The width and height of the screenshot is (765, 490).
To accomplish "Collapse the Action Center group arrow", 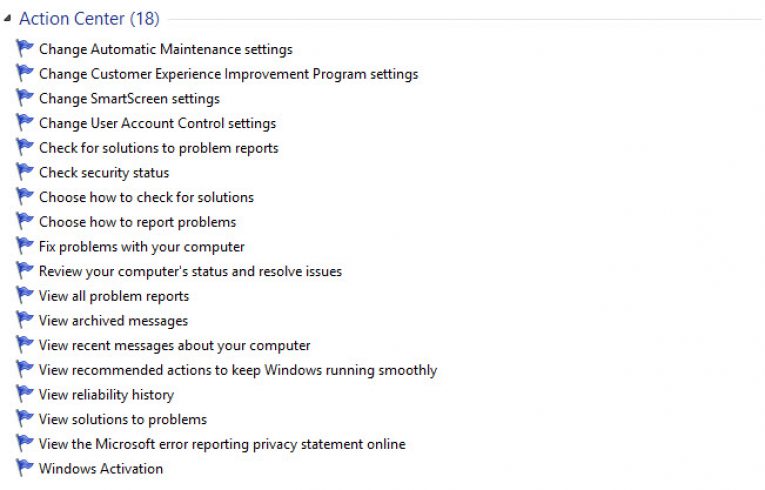I will [7, 19].
